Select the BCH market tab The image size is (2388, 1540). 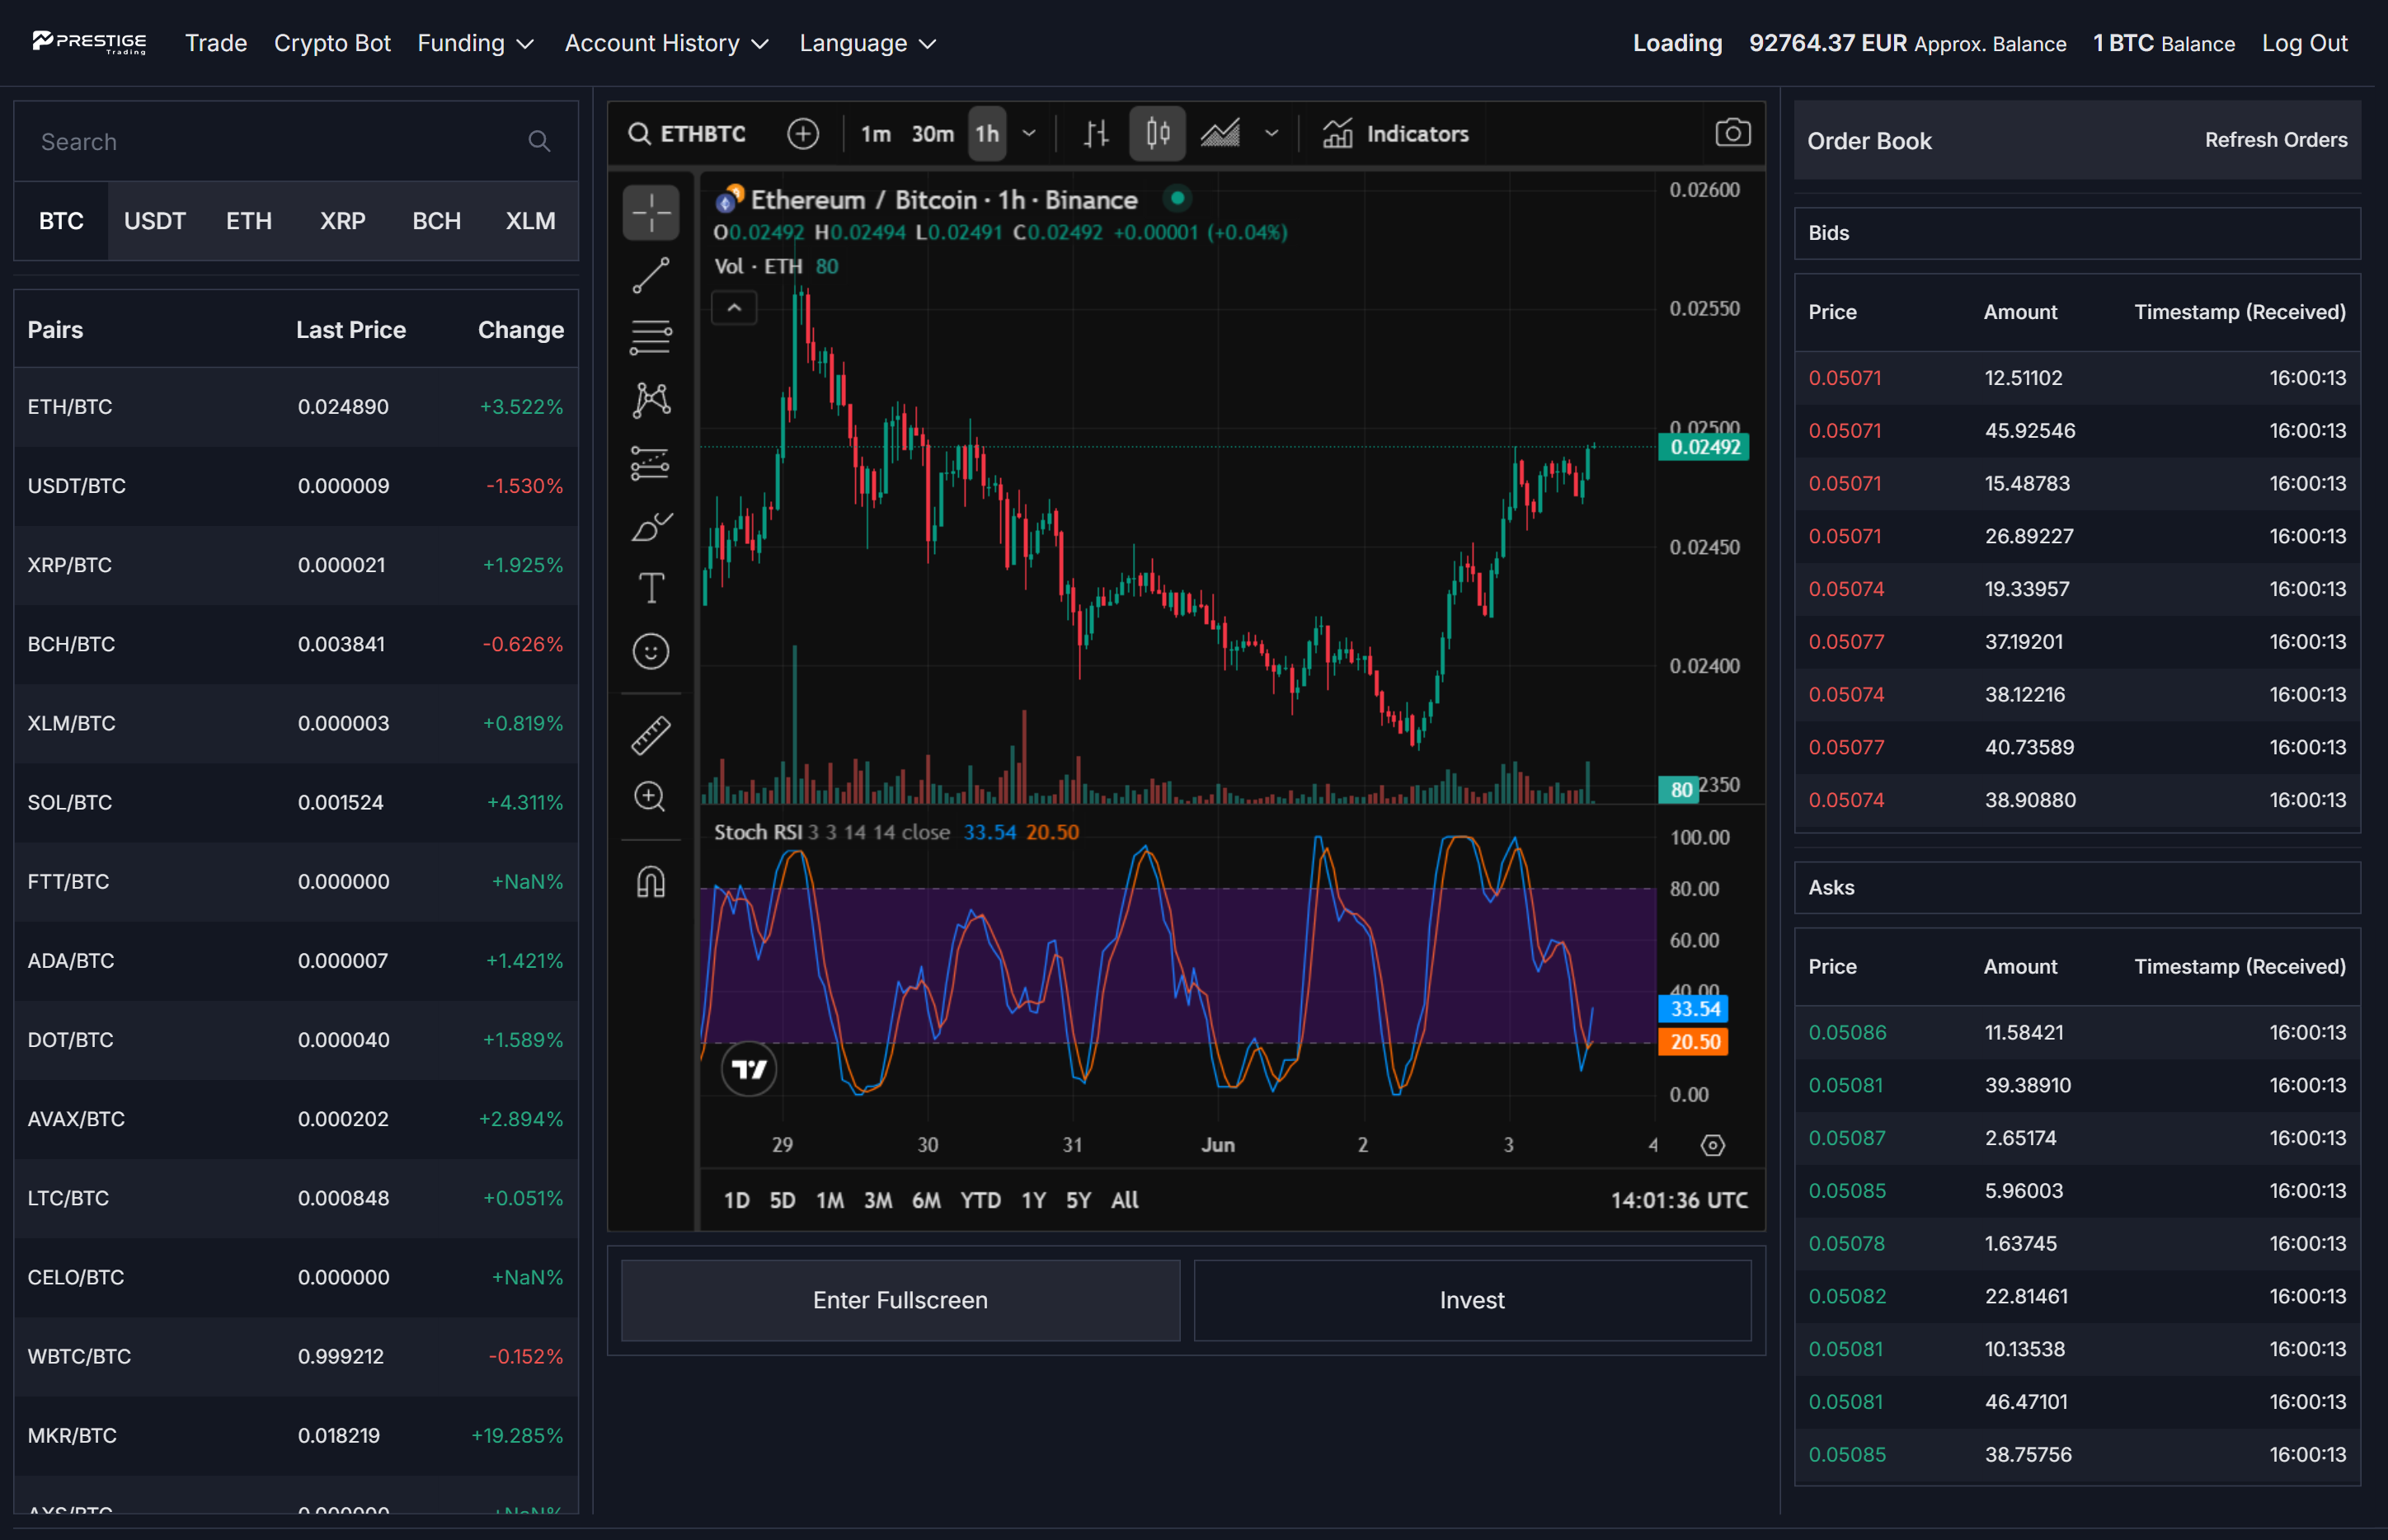[x=437, y=221]
